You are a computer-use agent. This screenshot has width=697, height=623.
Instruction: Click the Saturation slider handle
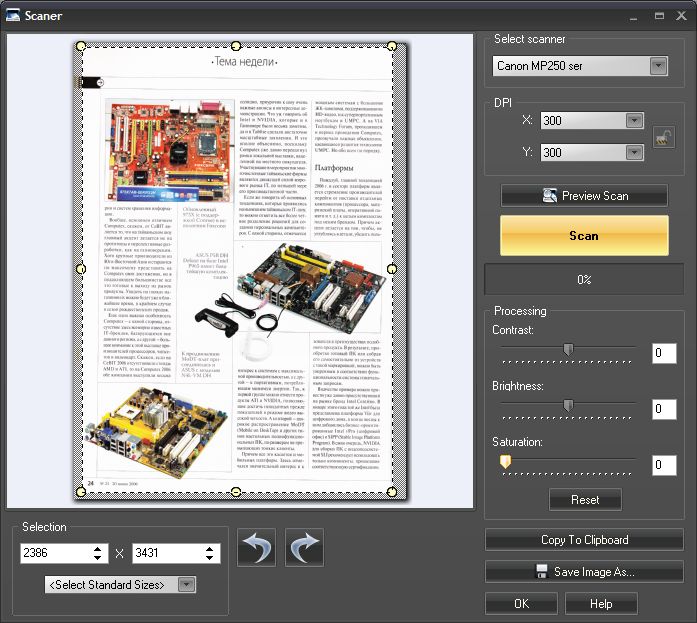505,462
